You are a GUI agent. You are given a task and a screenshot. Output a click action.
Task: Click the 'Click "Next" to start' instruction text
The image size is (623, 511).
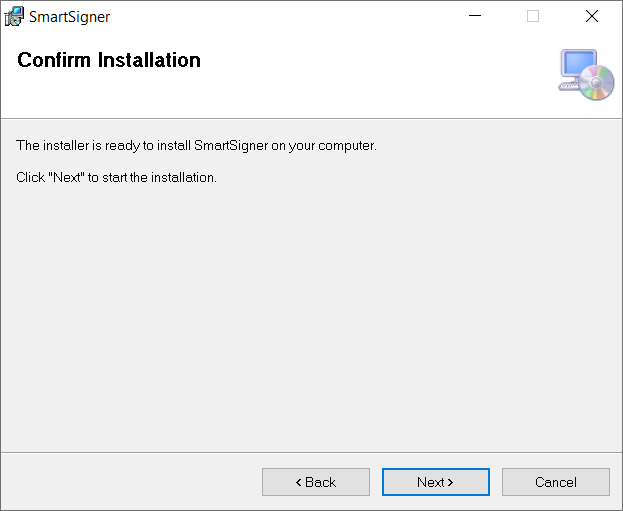pos(116,178)
